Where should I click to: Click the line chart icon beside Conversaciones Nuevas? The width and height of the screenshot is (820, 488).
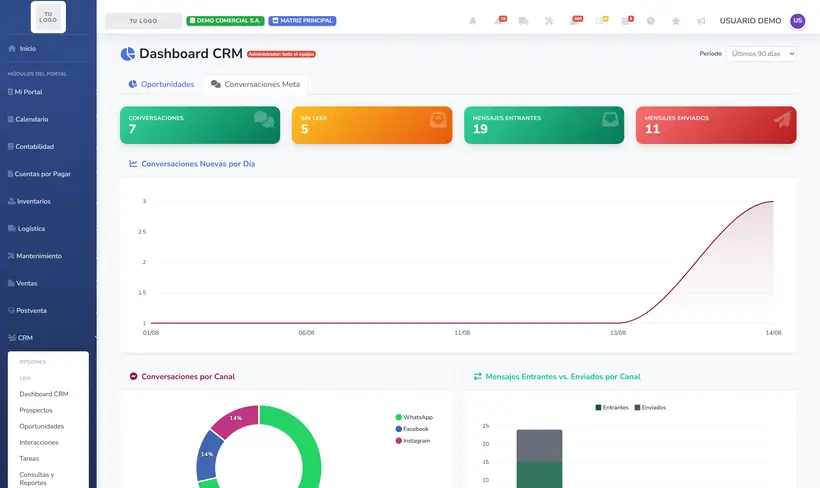[133, 164]
